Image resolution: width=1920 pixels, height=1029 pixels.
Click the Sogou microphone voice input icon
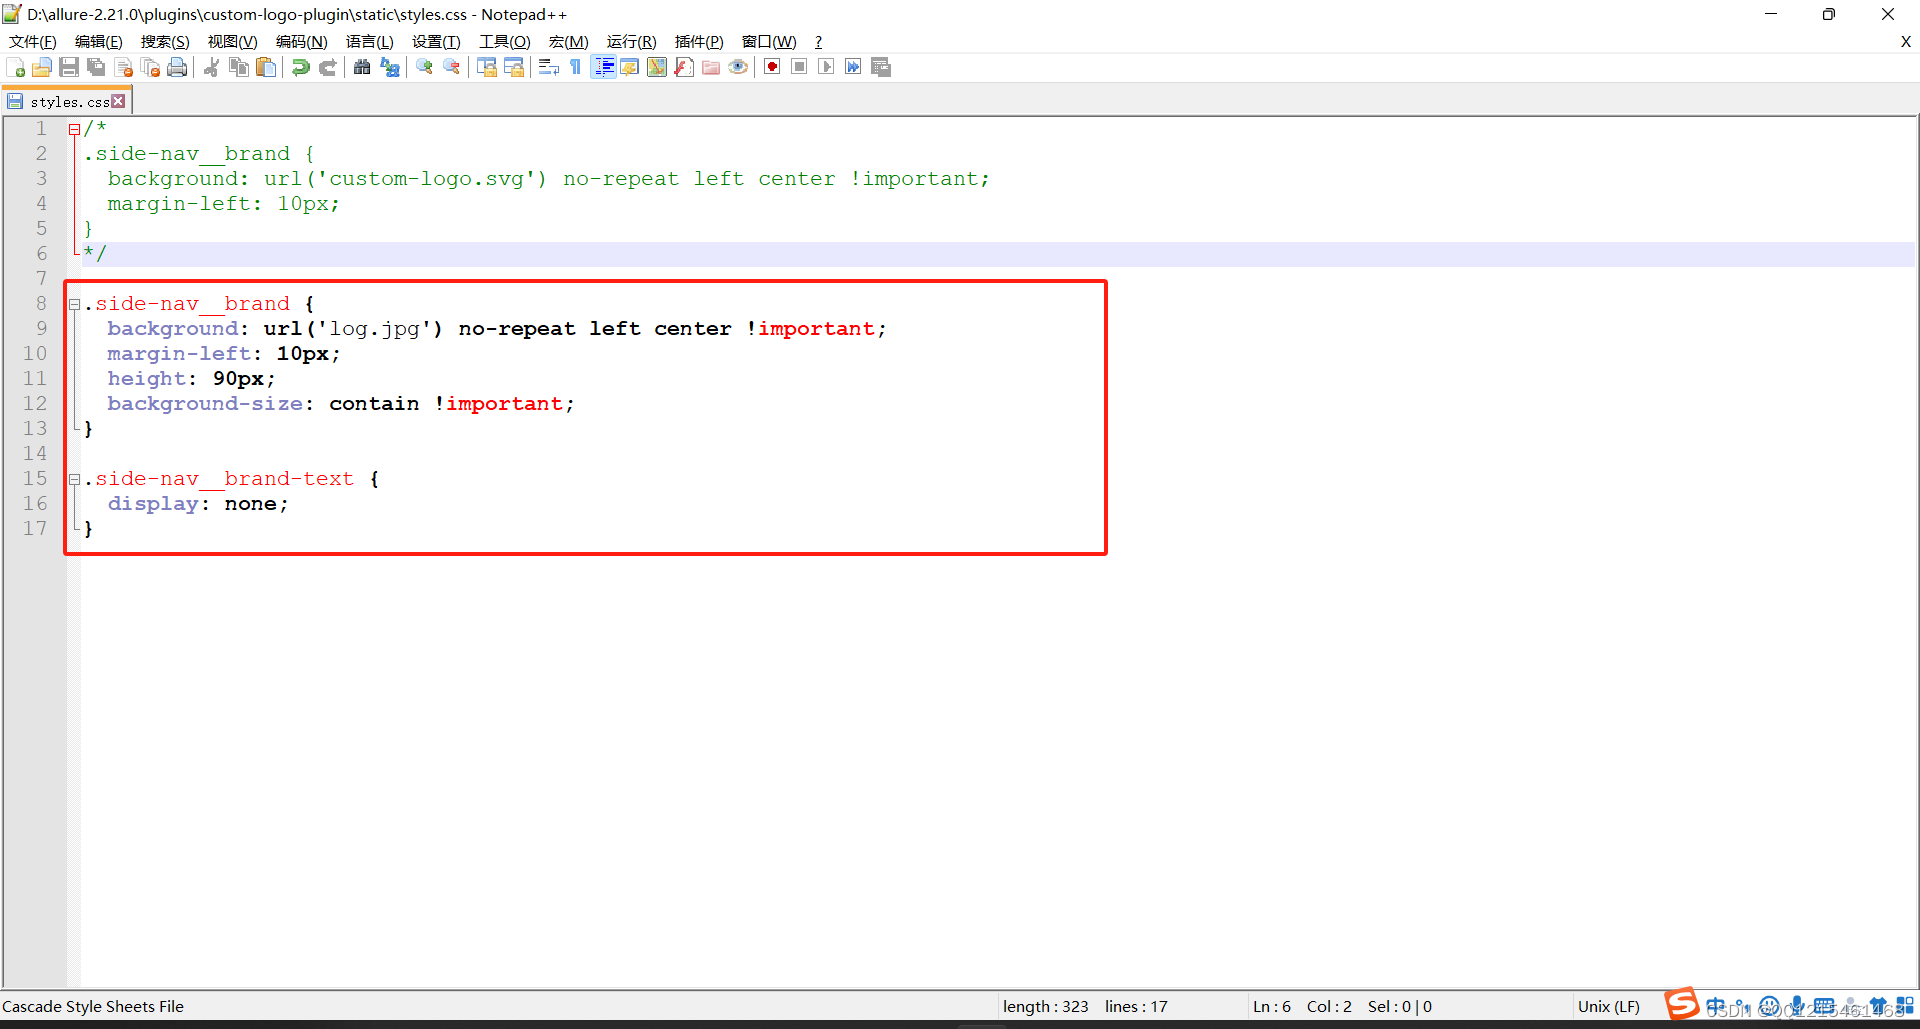(x=1797, y=1006)
